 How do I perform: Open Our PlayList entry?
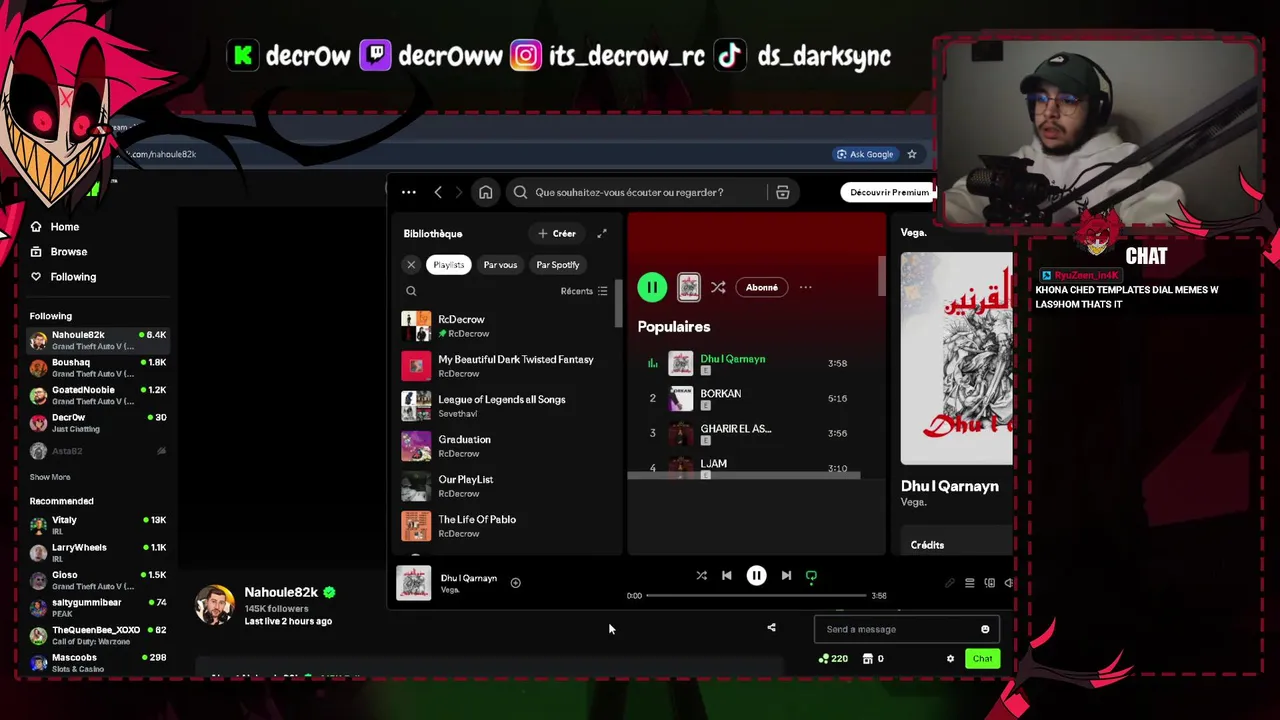(x=507, y=486)
